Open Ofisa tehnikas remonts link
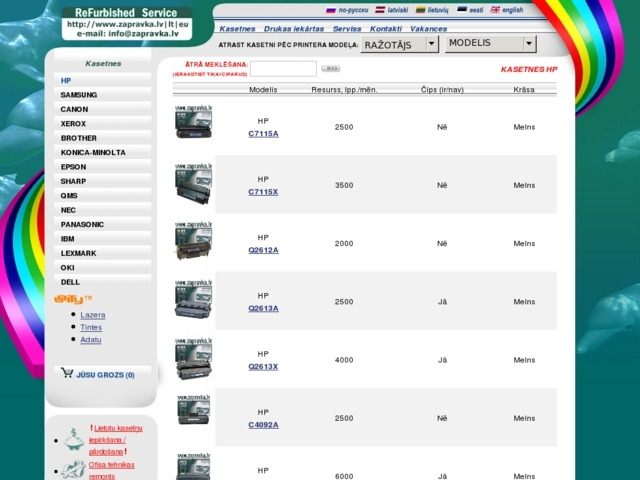Image resolution: width=640 pixels, height=480 pixels. [111, 470]
